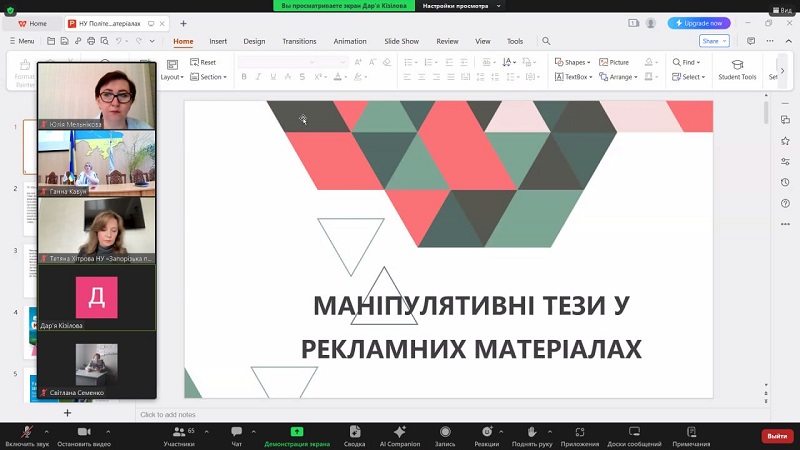Leave the meeting via Выйти button
The height and width of the screenshot is (450, 800).
(776, 436)
